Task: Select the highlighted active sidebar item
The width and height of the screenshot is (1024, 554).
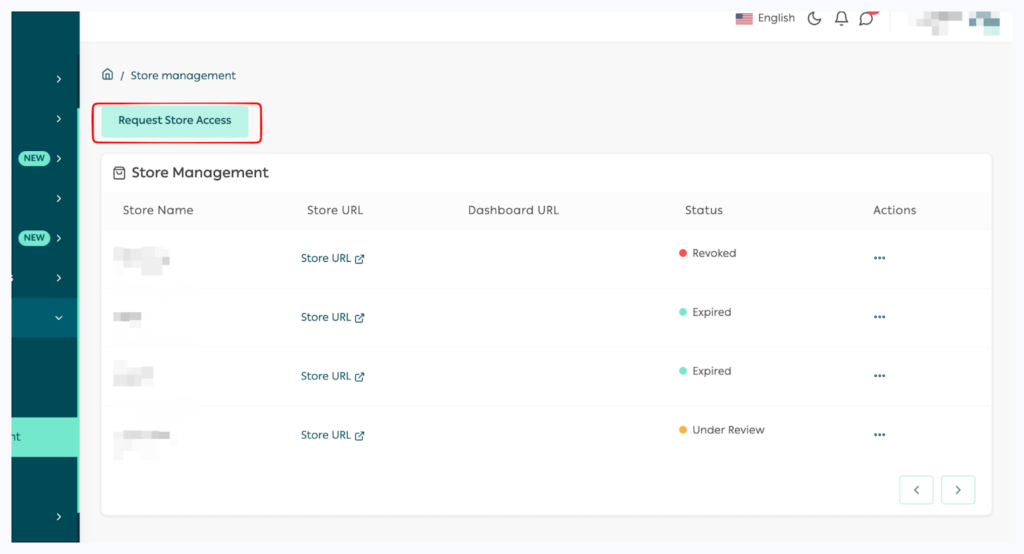Action: click(44, 437)
